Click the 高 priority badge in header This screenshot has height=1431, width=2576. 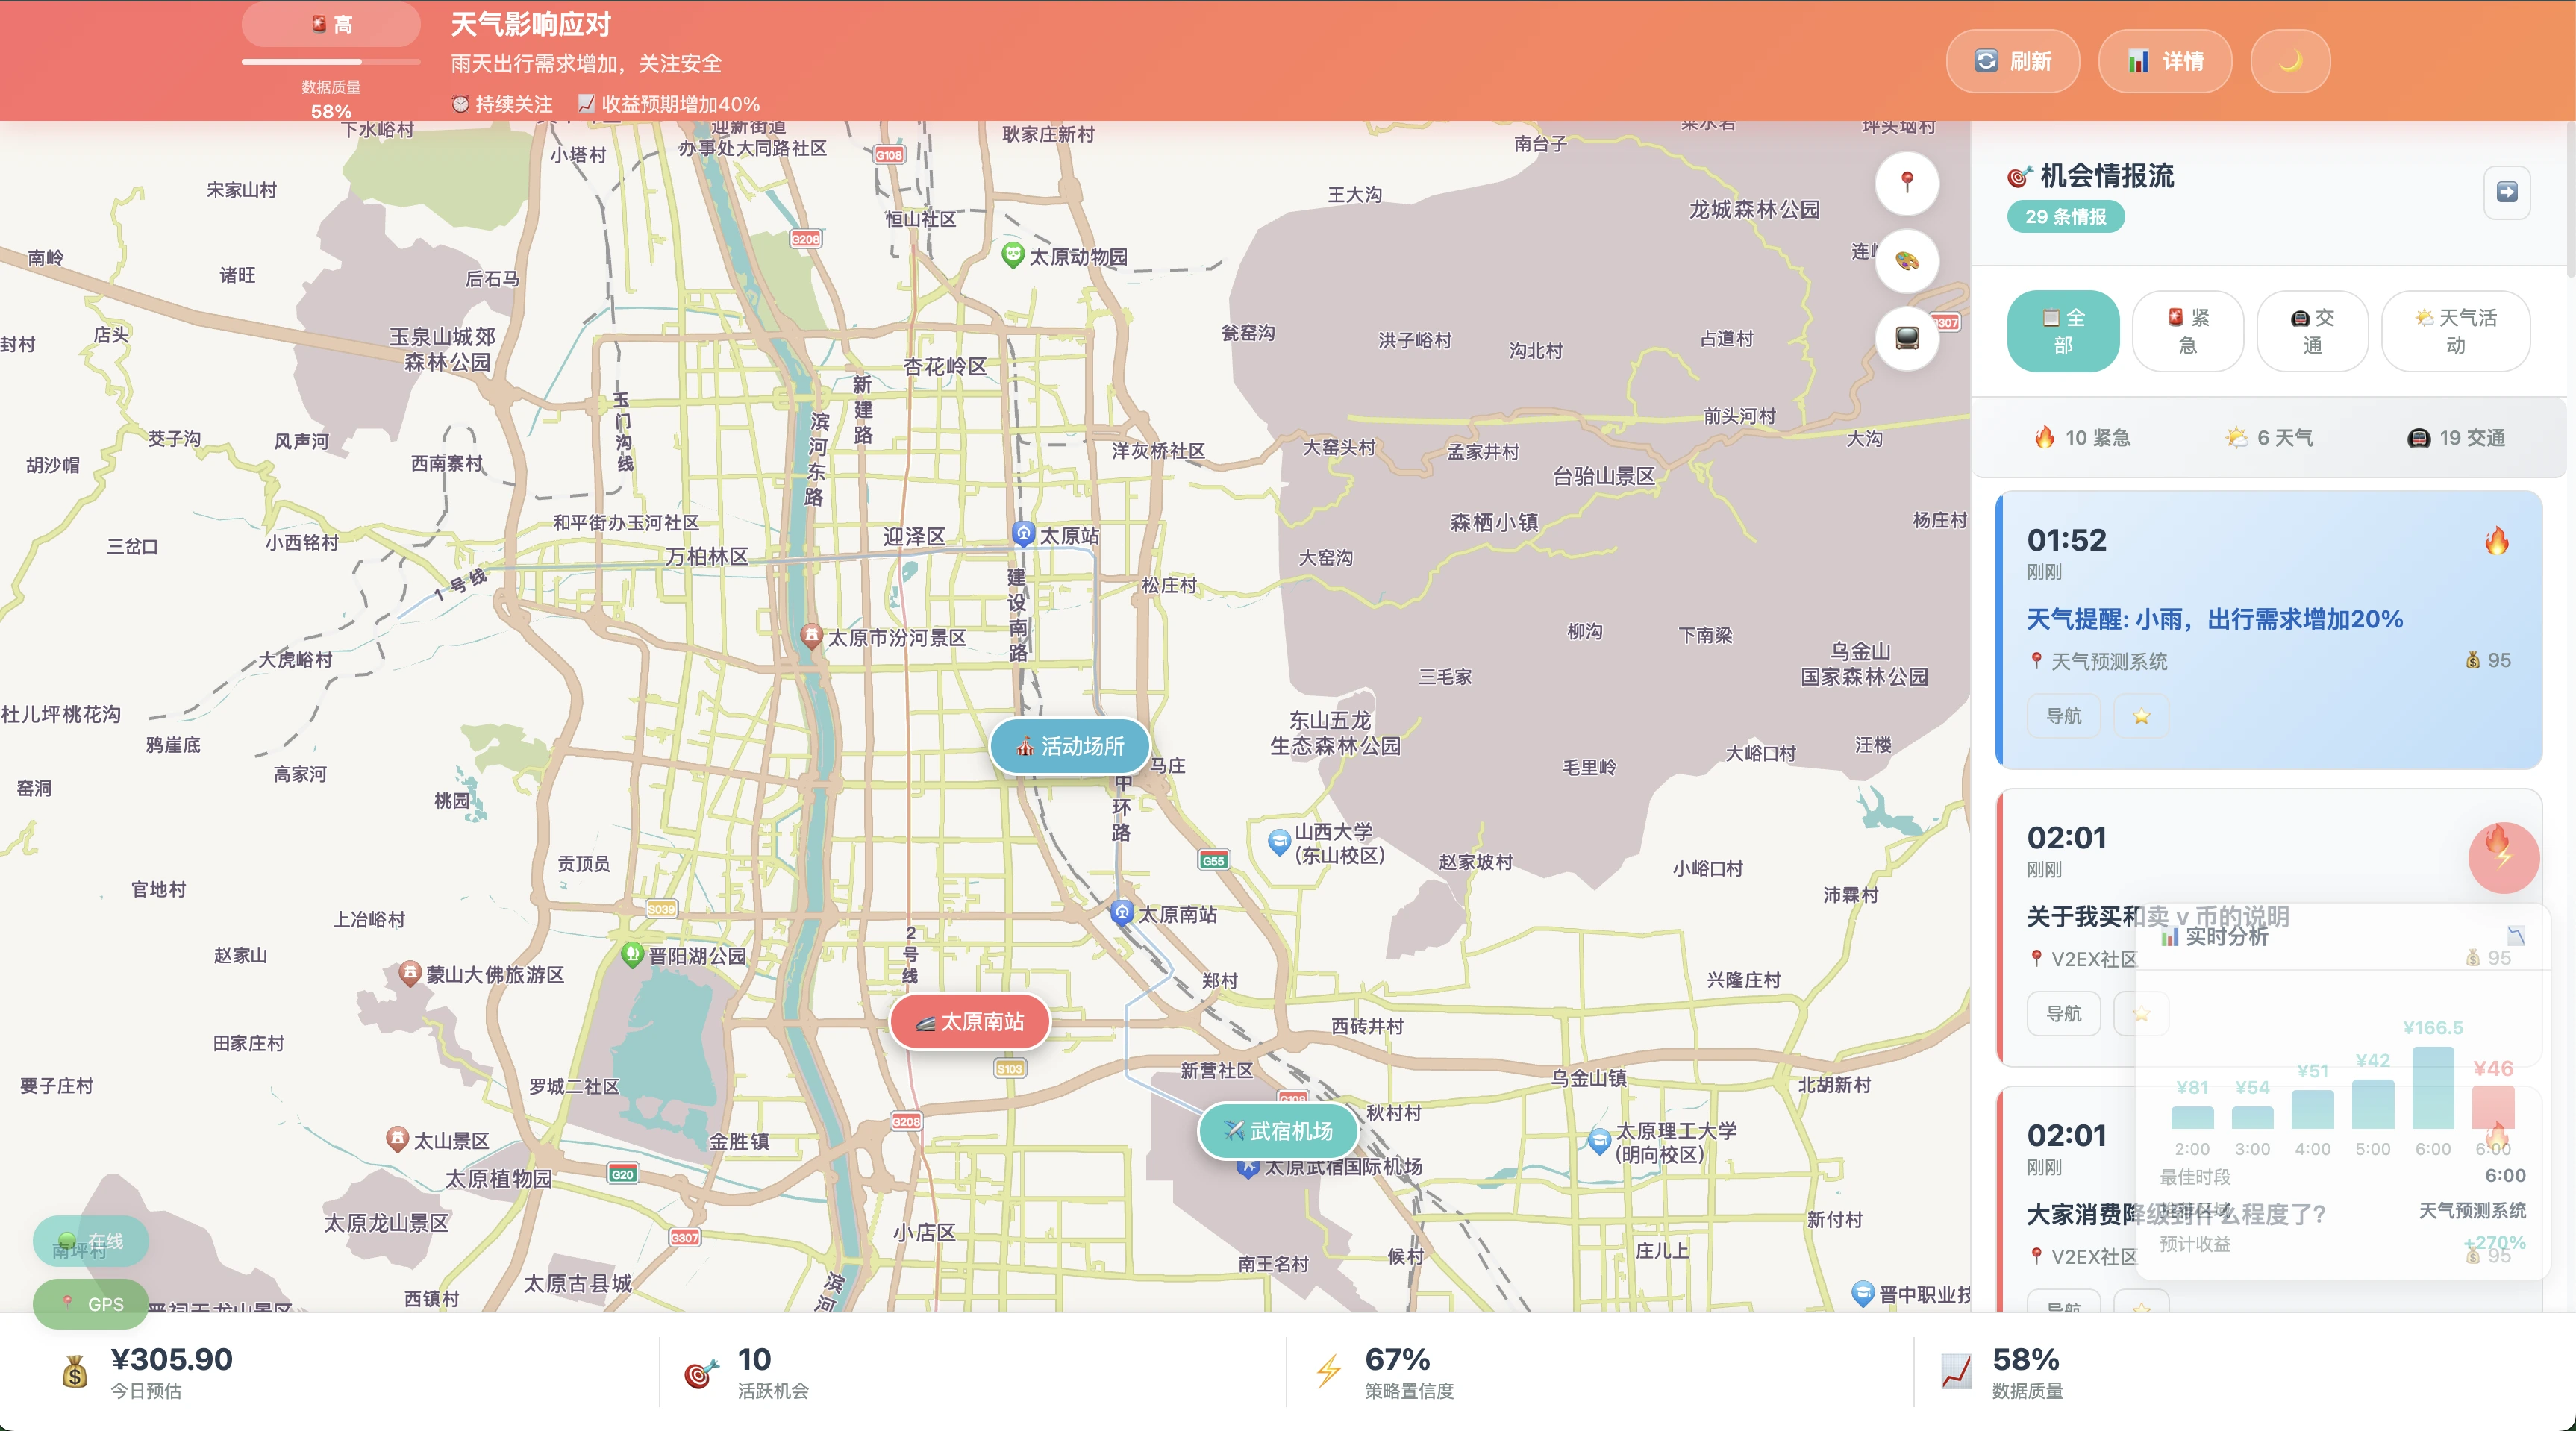pos(331,24)
